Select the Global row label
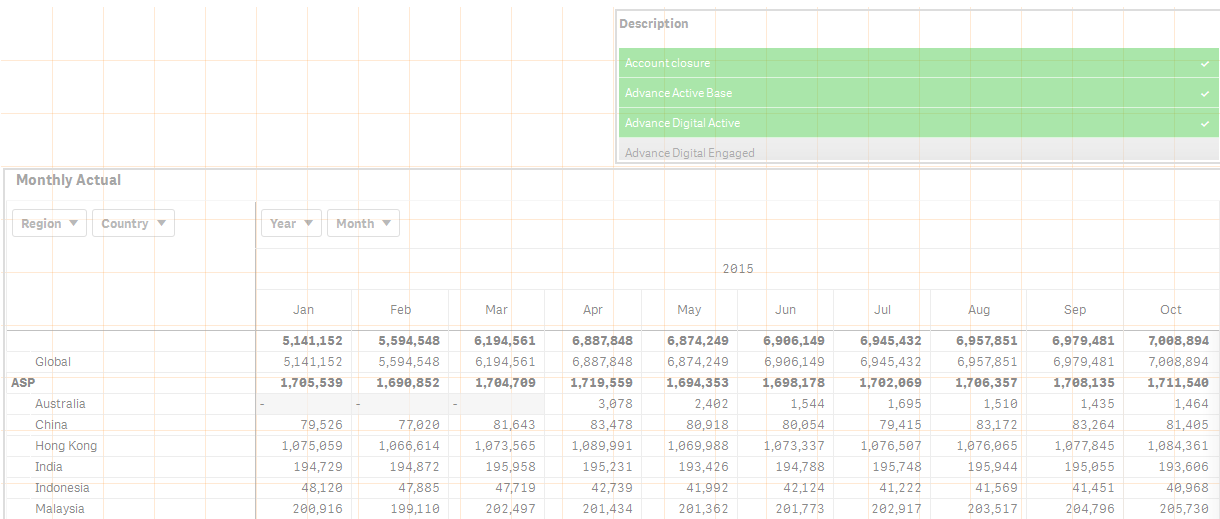The height and width of the screenshot is (519, 1220). 53,362
